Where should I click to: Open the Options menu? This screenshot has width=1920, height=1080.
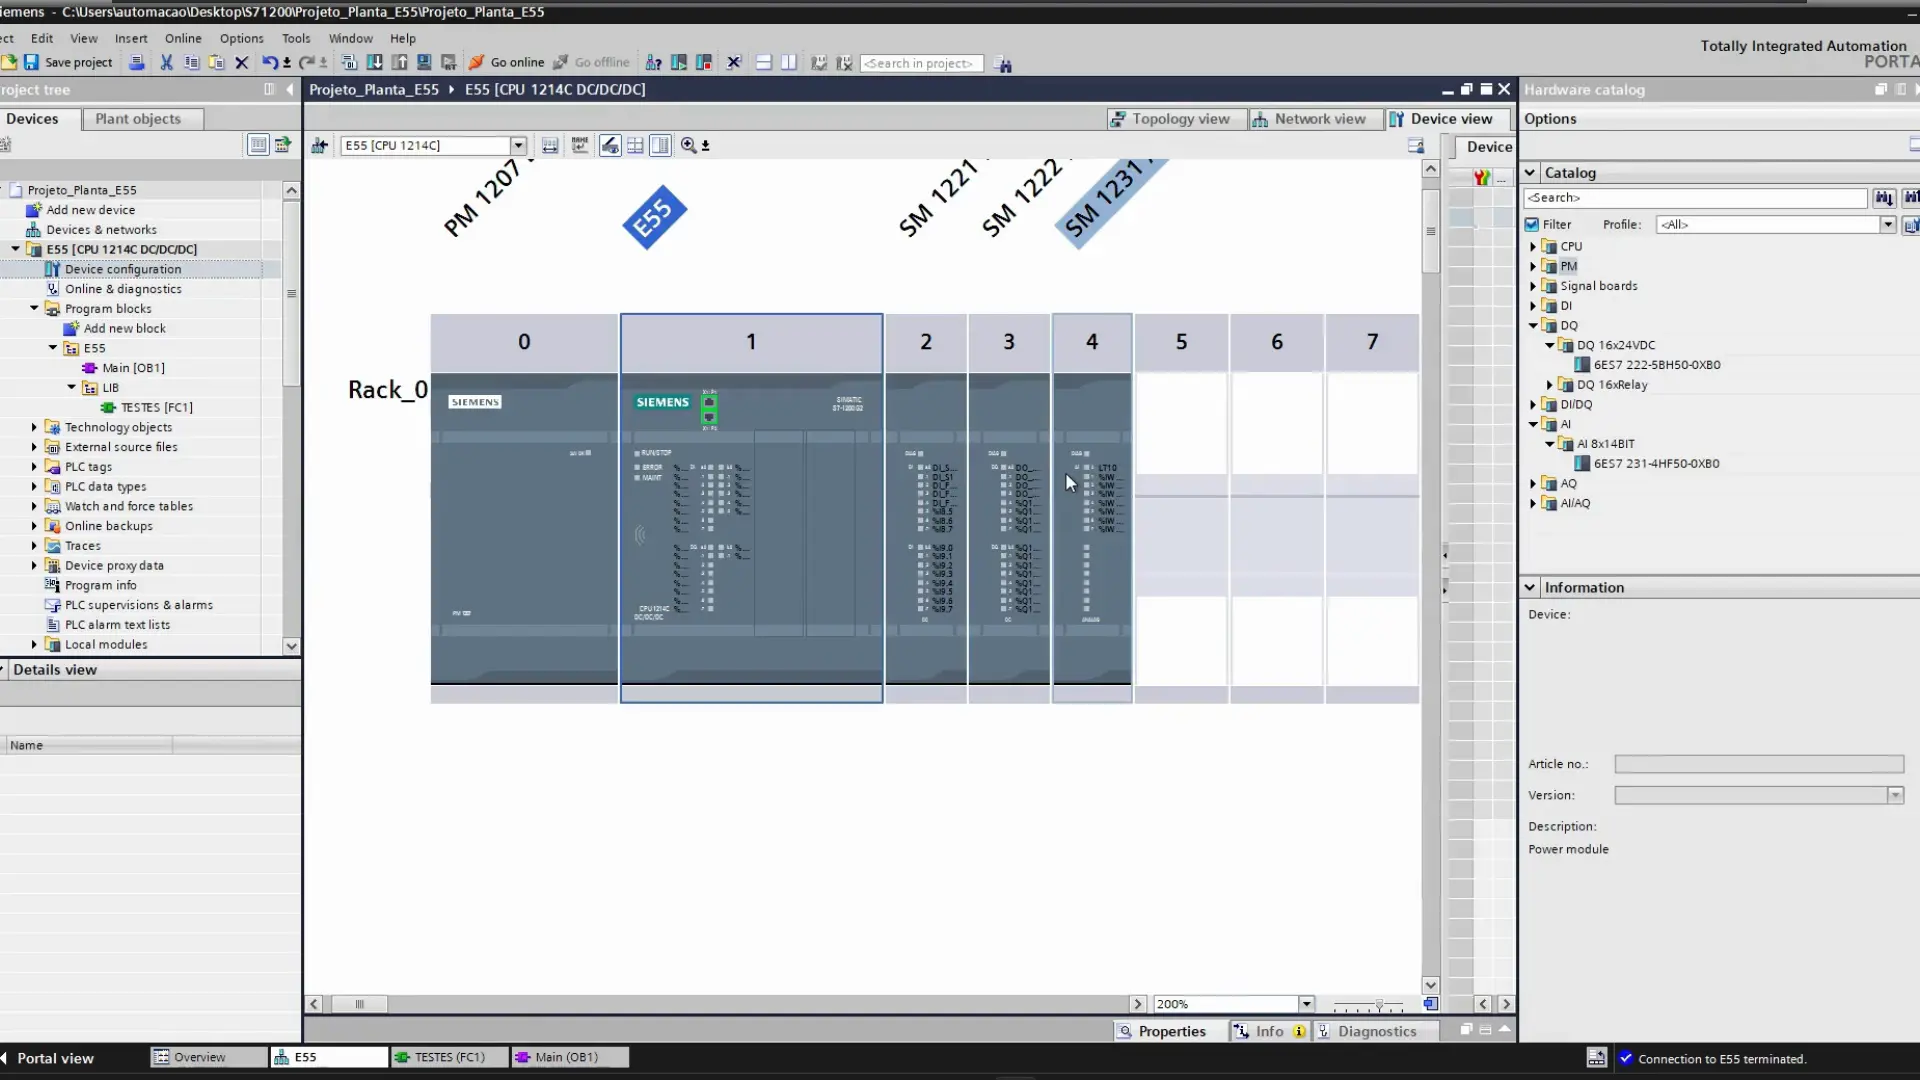click(x=242, y=38)
